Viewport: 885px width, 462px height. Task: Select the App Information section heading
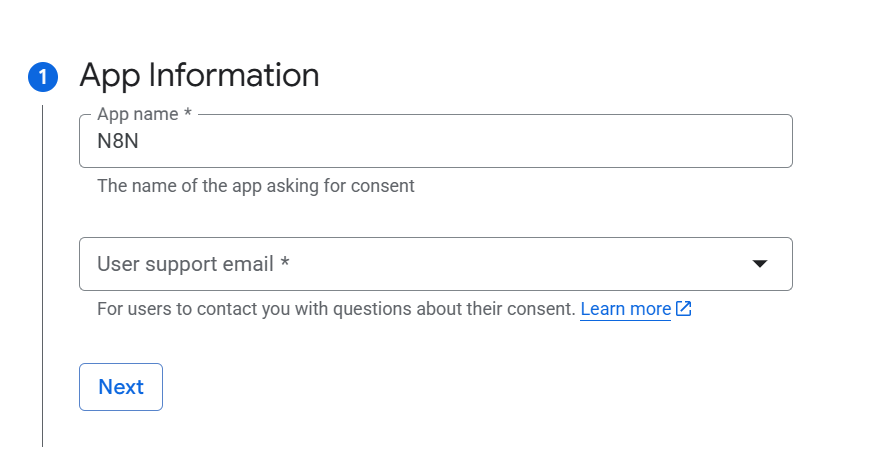click(x=199, y=75)
